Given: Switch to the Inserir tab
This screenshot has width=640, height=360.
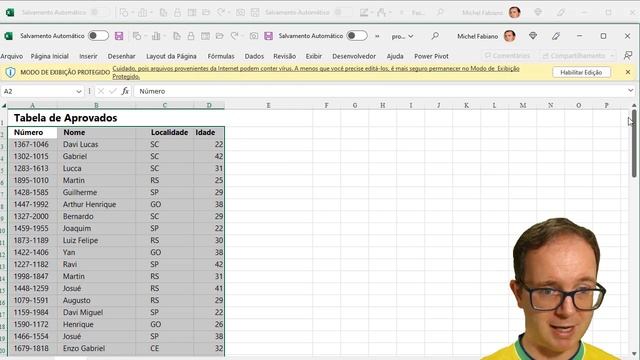Looking at the screenshot, I should tap(88, 56).
